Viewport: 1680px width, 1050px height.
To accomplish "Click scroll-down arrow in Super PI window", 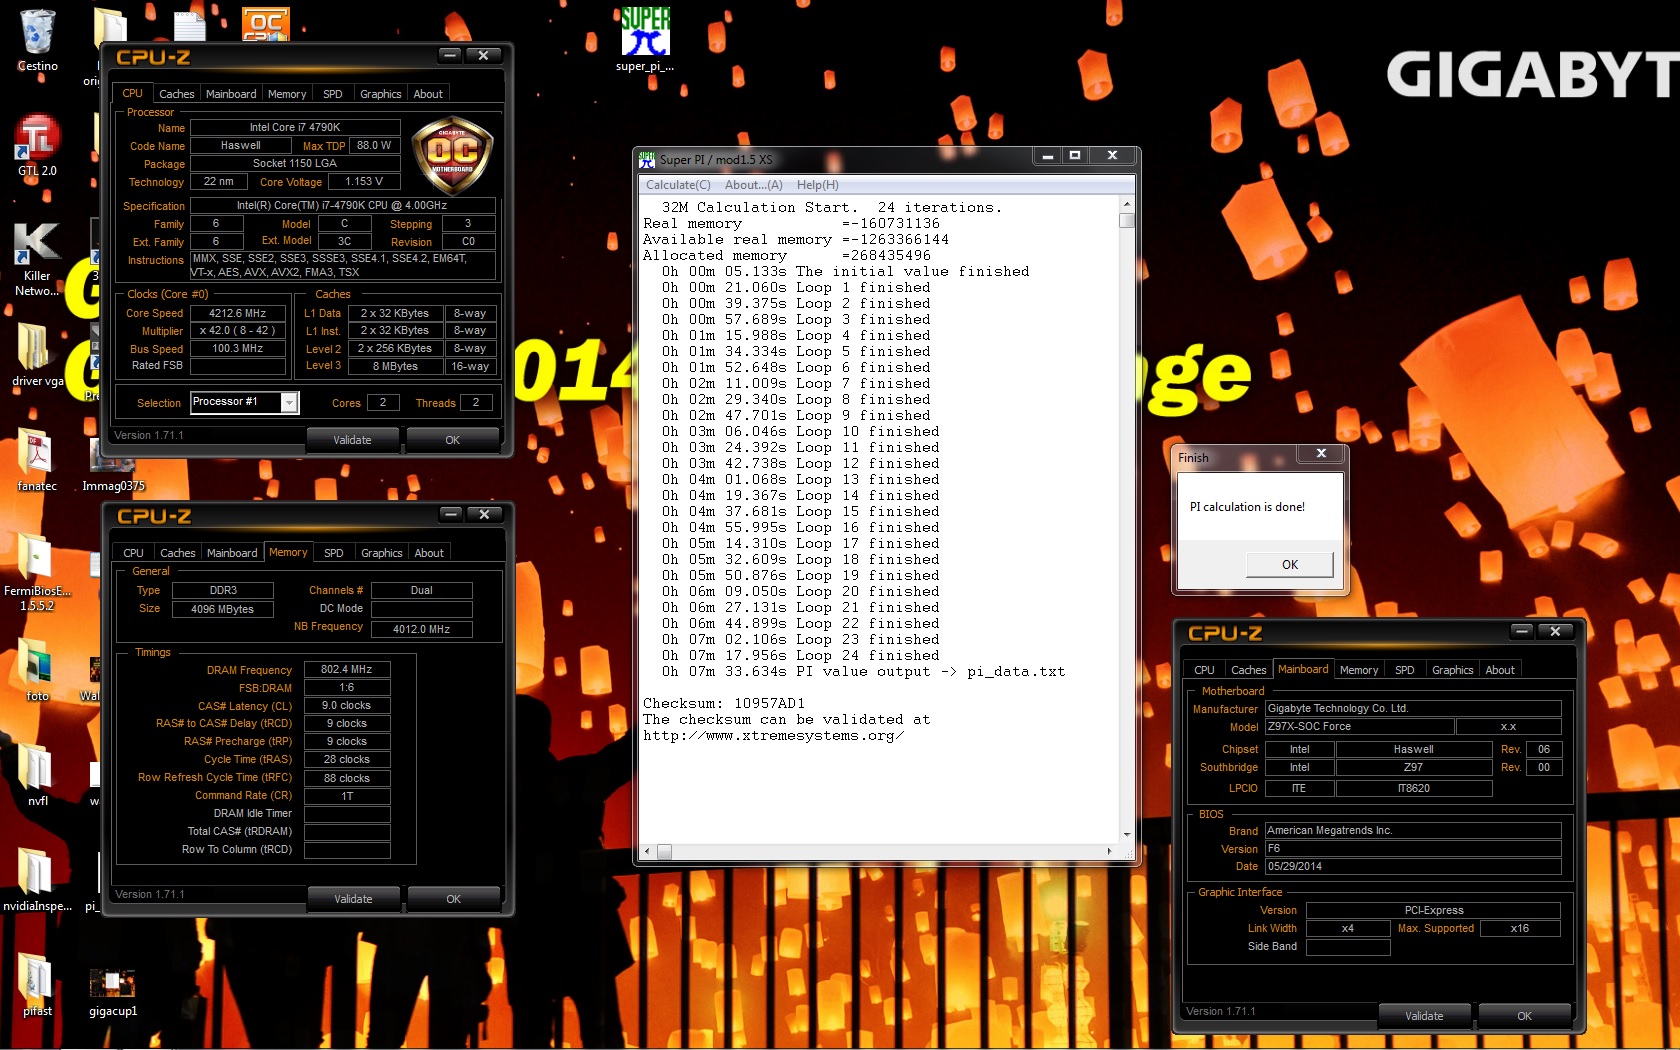I will (x=1127, y=834).
